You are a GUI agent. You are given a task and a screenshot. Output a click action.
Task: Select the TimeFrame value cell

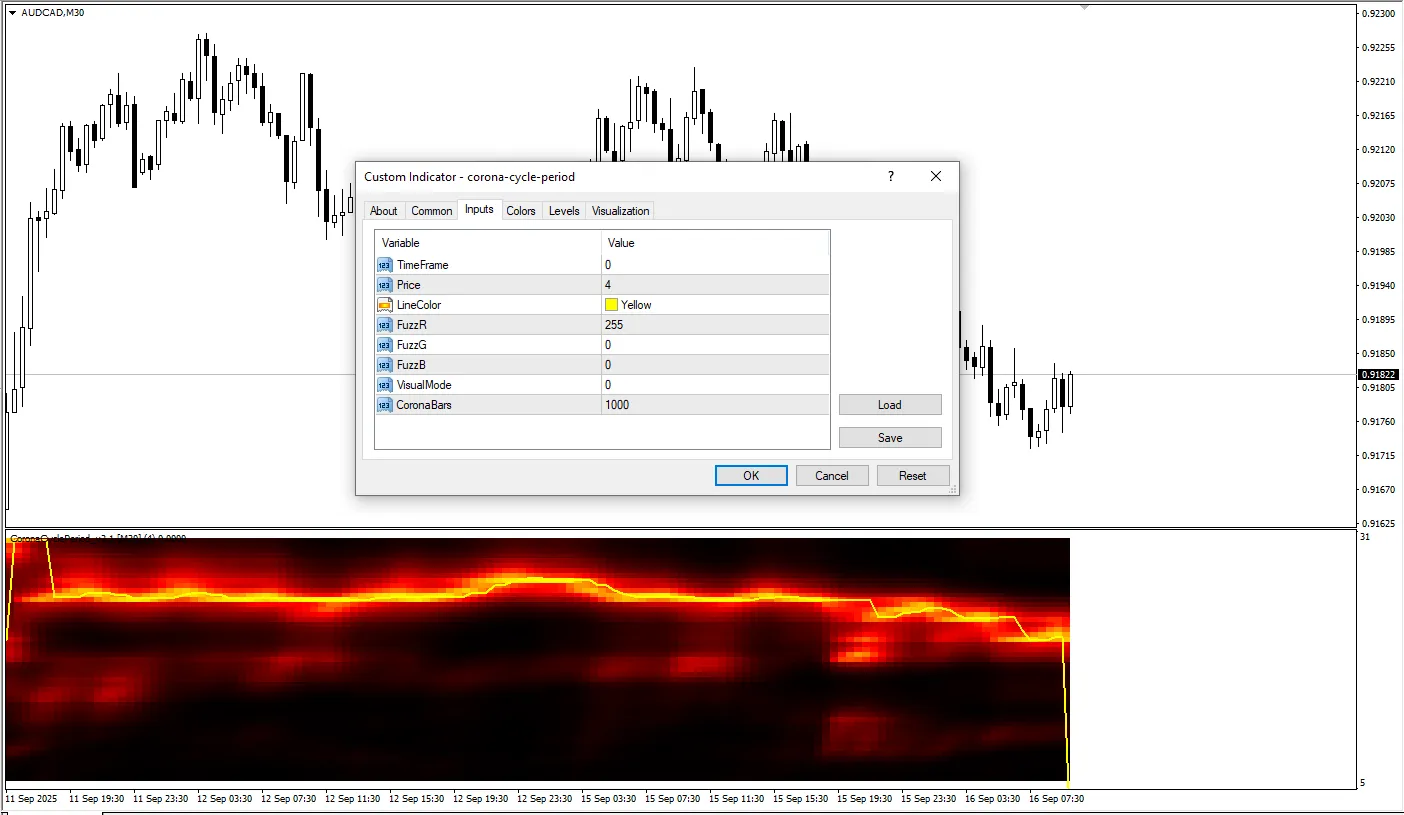pyautogui.click(x=715, y=265)
